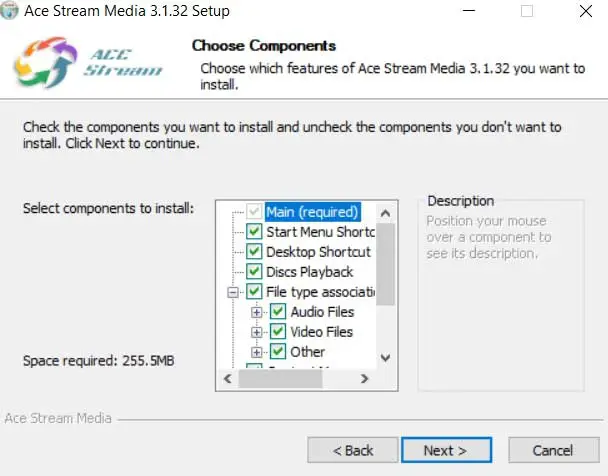Image resolution: width=608 pixels, height=476 pixels.
Task: Uncheck the Start Menu Shortcut component
Action: tap(254, 232)
